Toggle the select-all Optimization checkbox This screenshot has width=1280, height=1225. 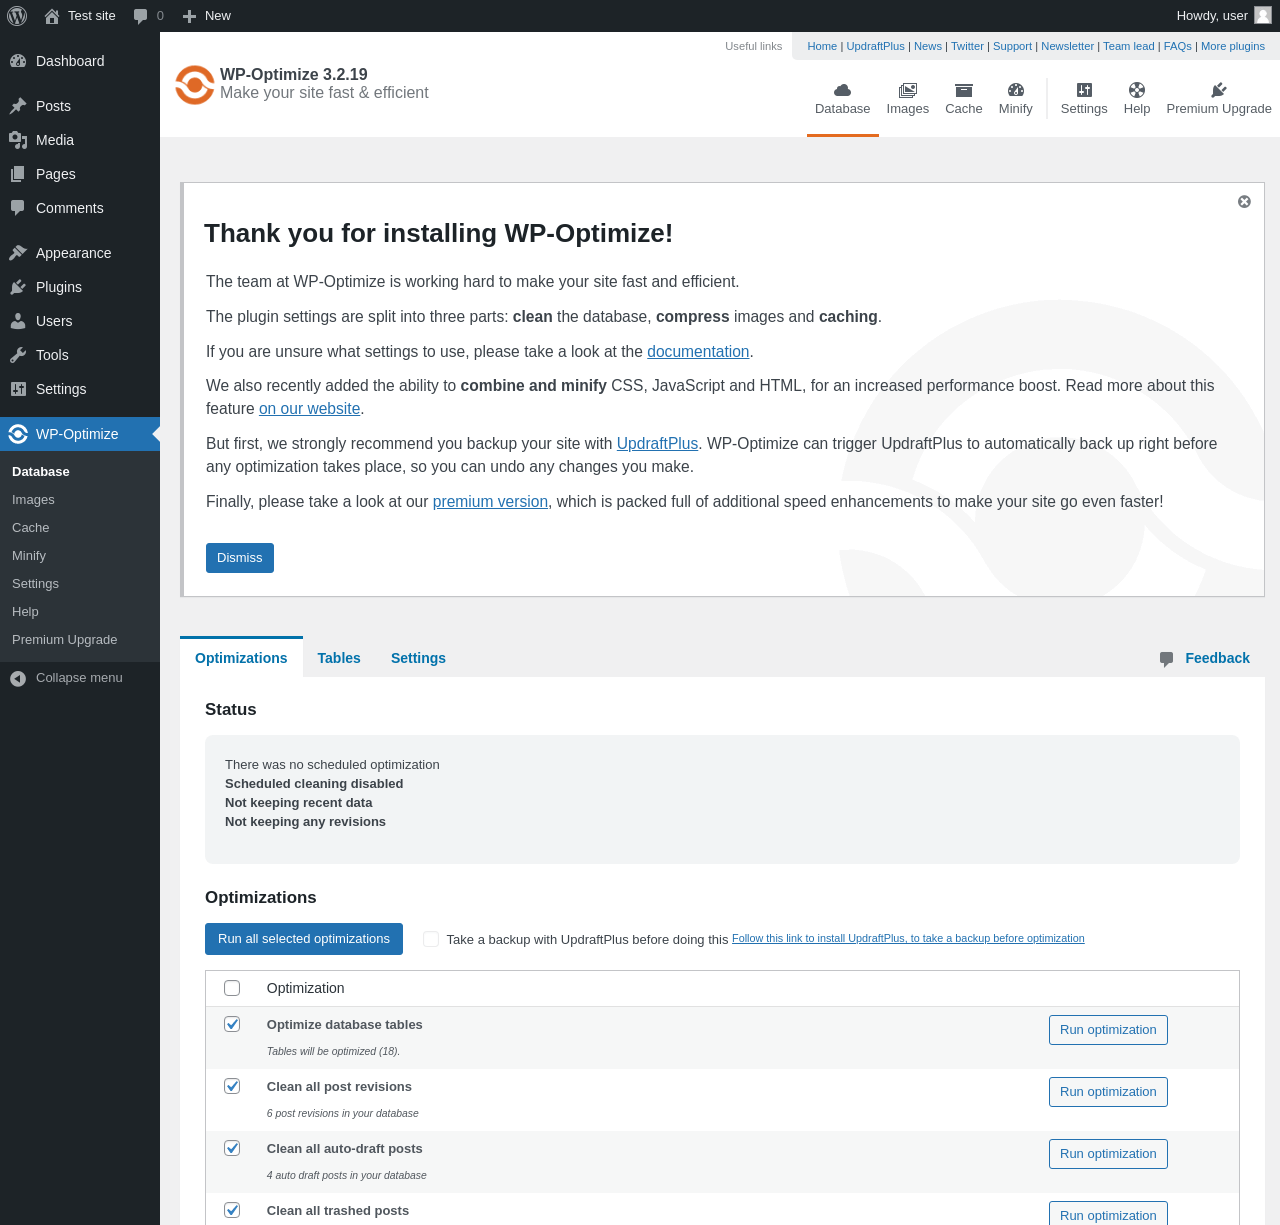[x=232, y=988]
